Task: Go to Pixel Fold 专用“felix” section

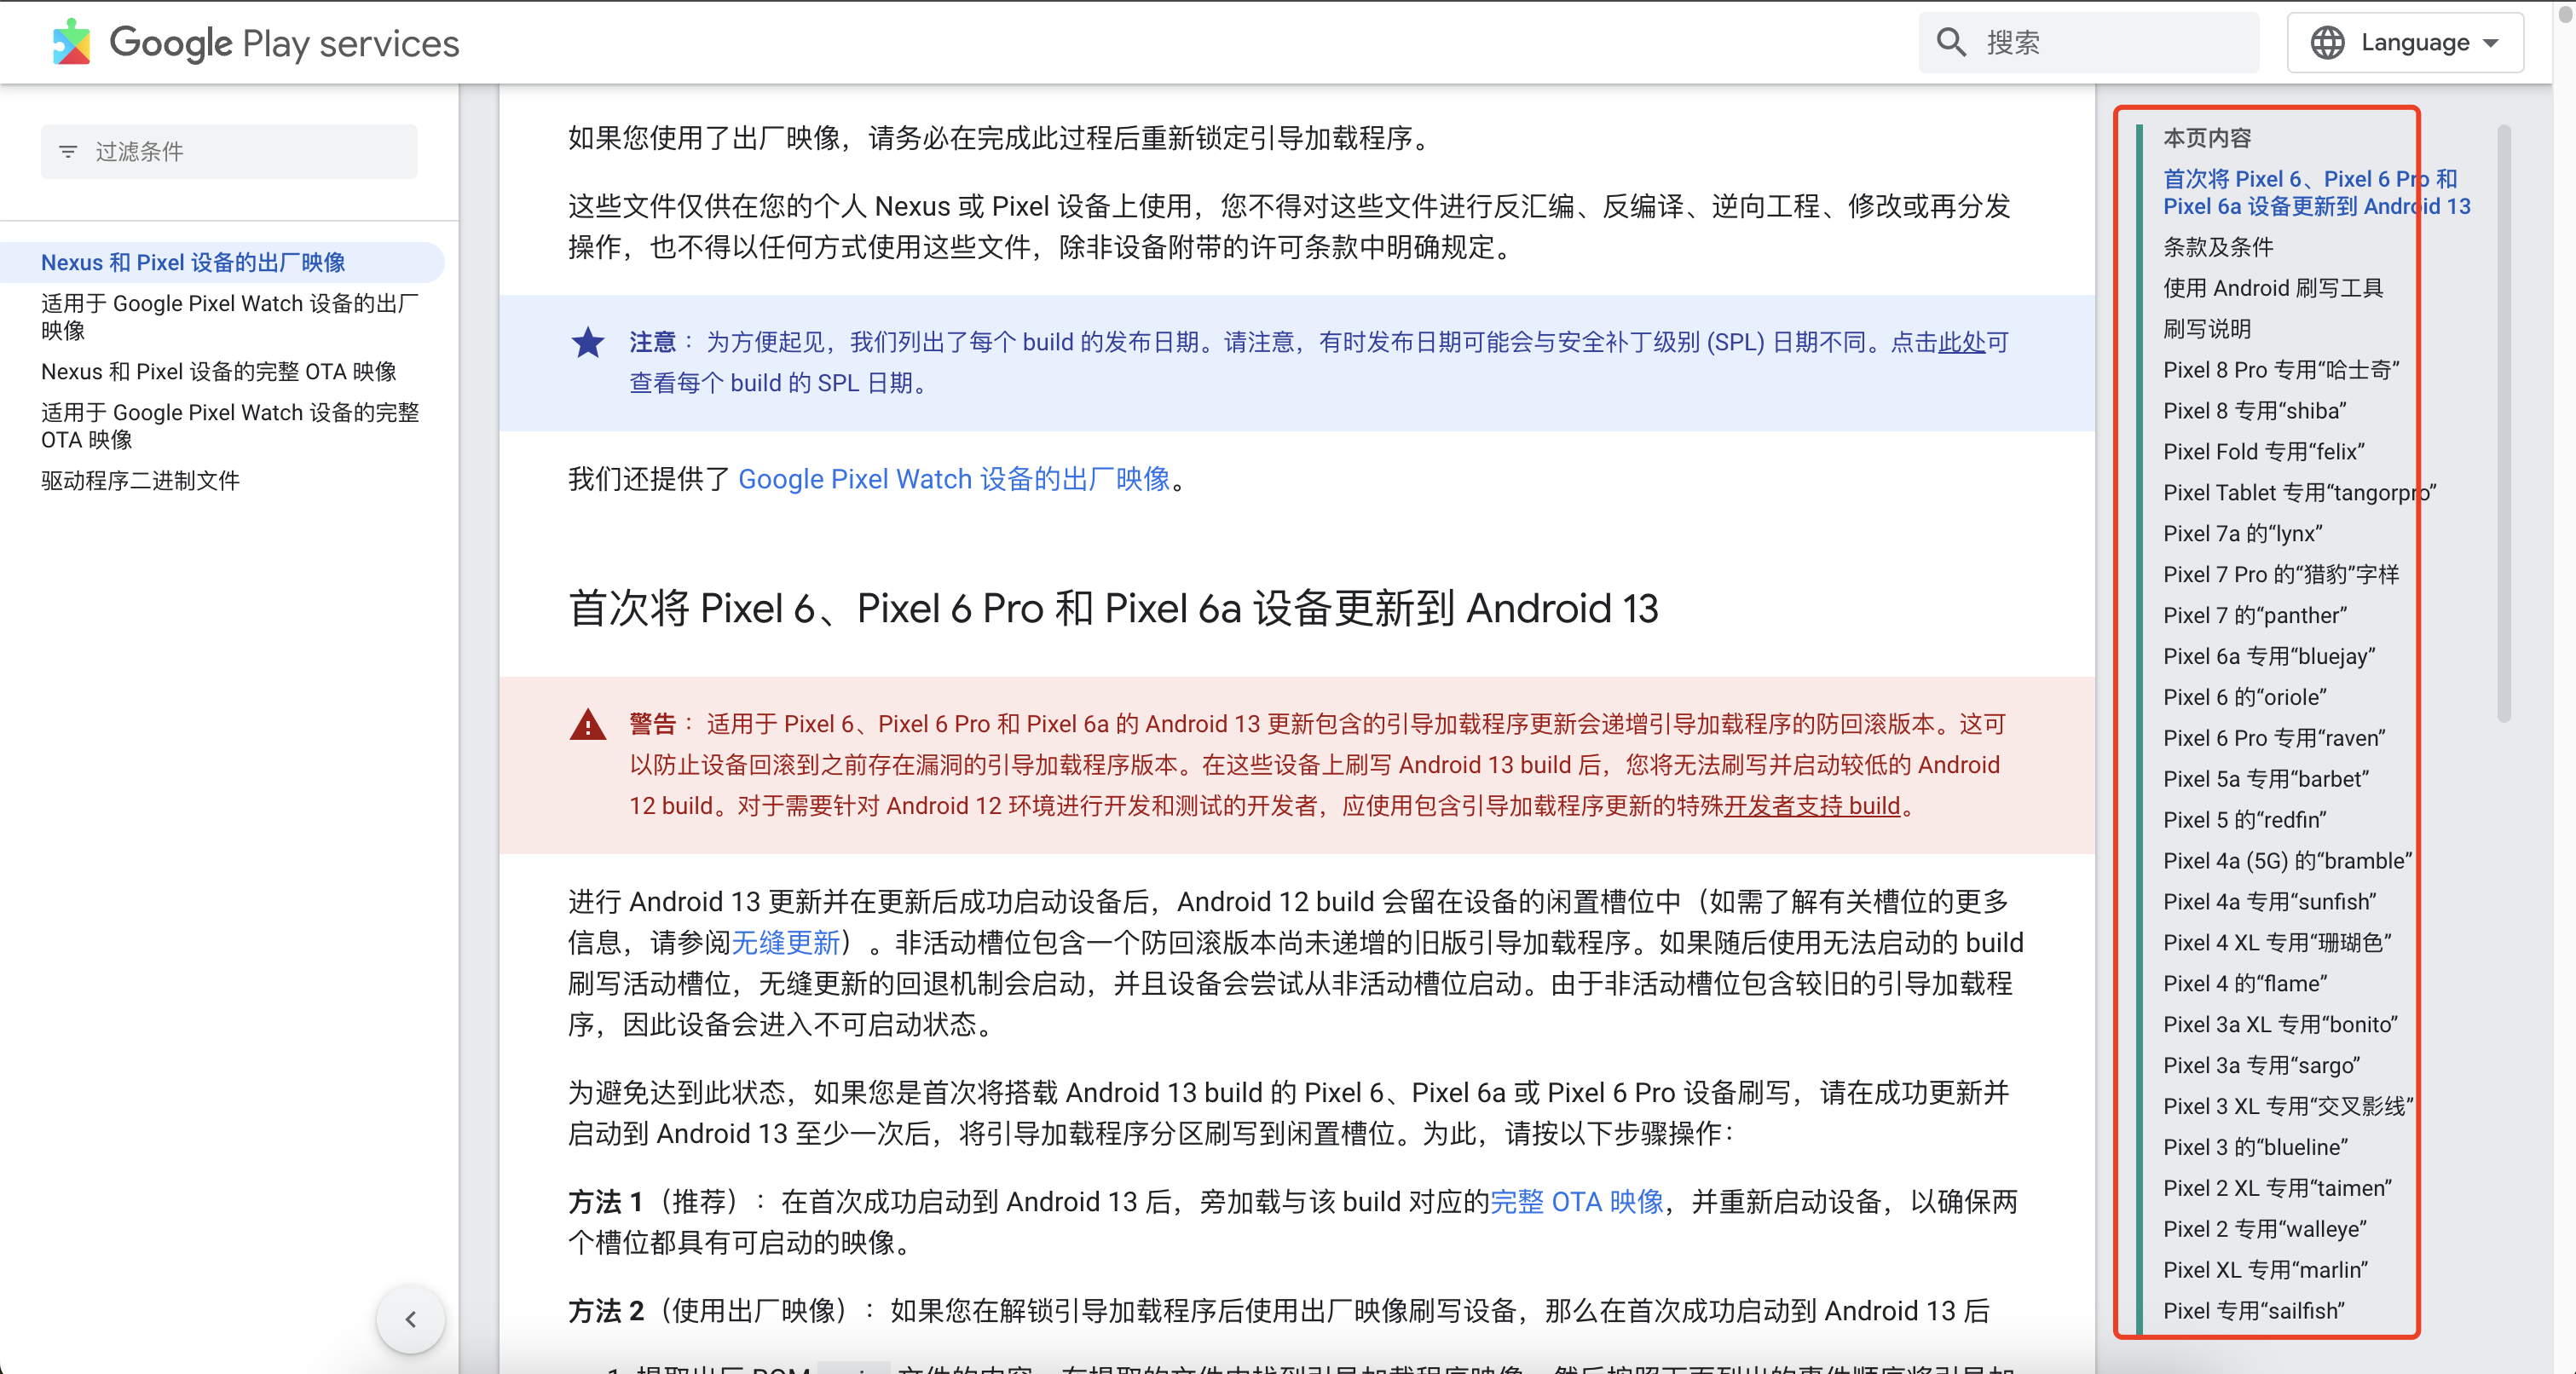Action: coord(2263,452)
